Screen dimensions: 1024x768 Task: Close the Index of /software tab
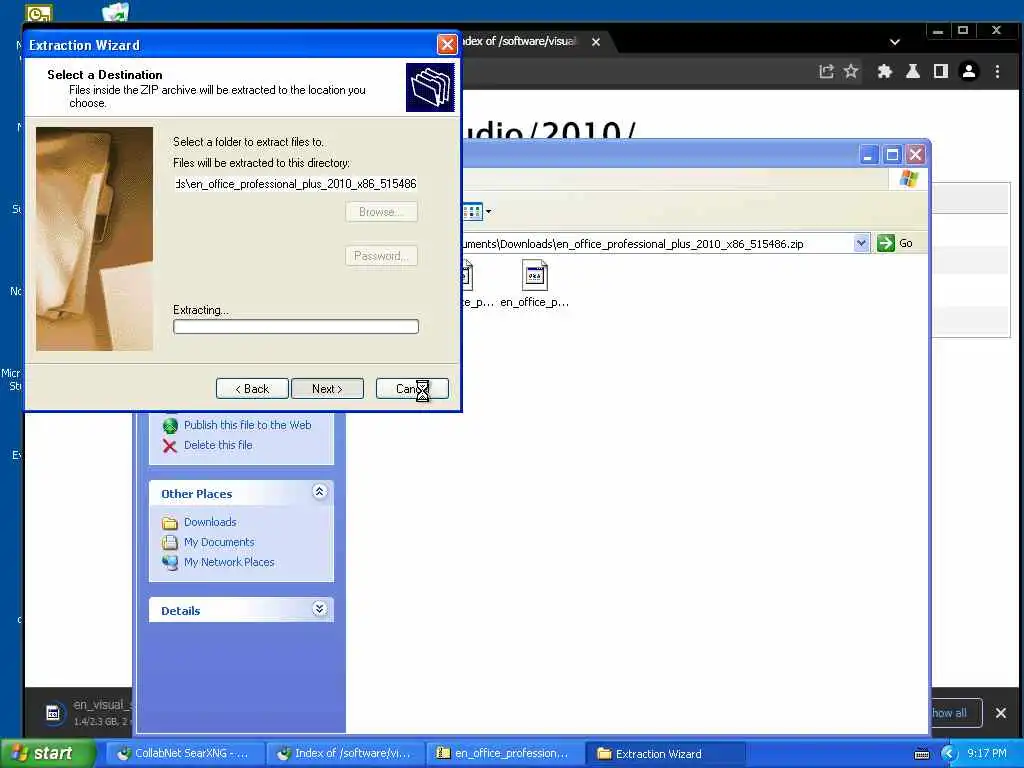tap(596, 42)
